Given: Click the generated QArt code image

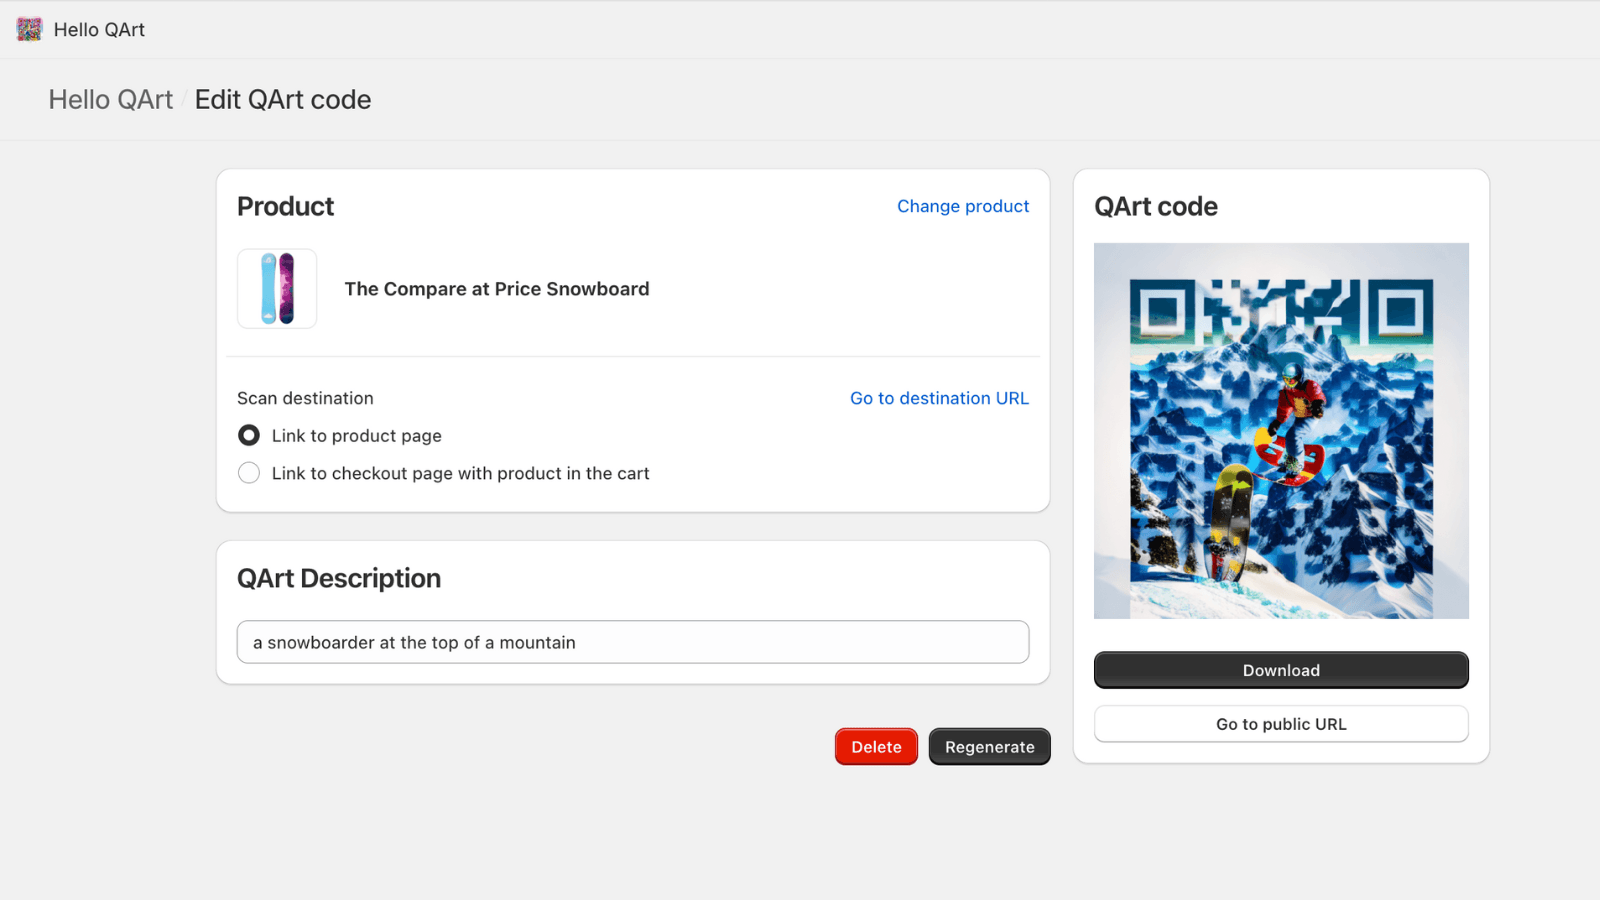Looking at the screenshot, I should [1281, 431].
